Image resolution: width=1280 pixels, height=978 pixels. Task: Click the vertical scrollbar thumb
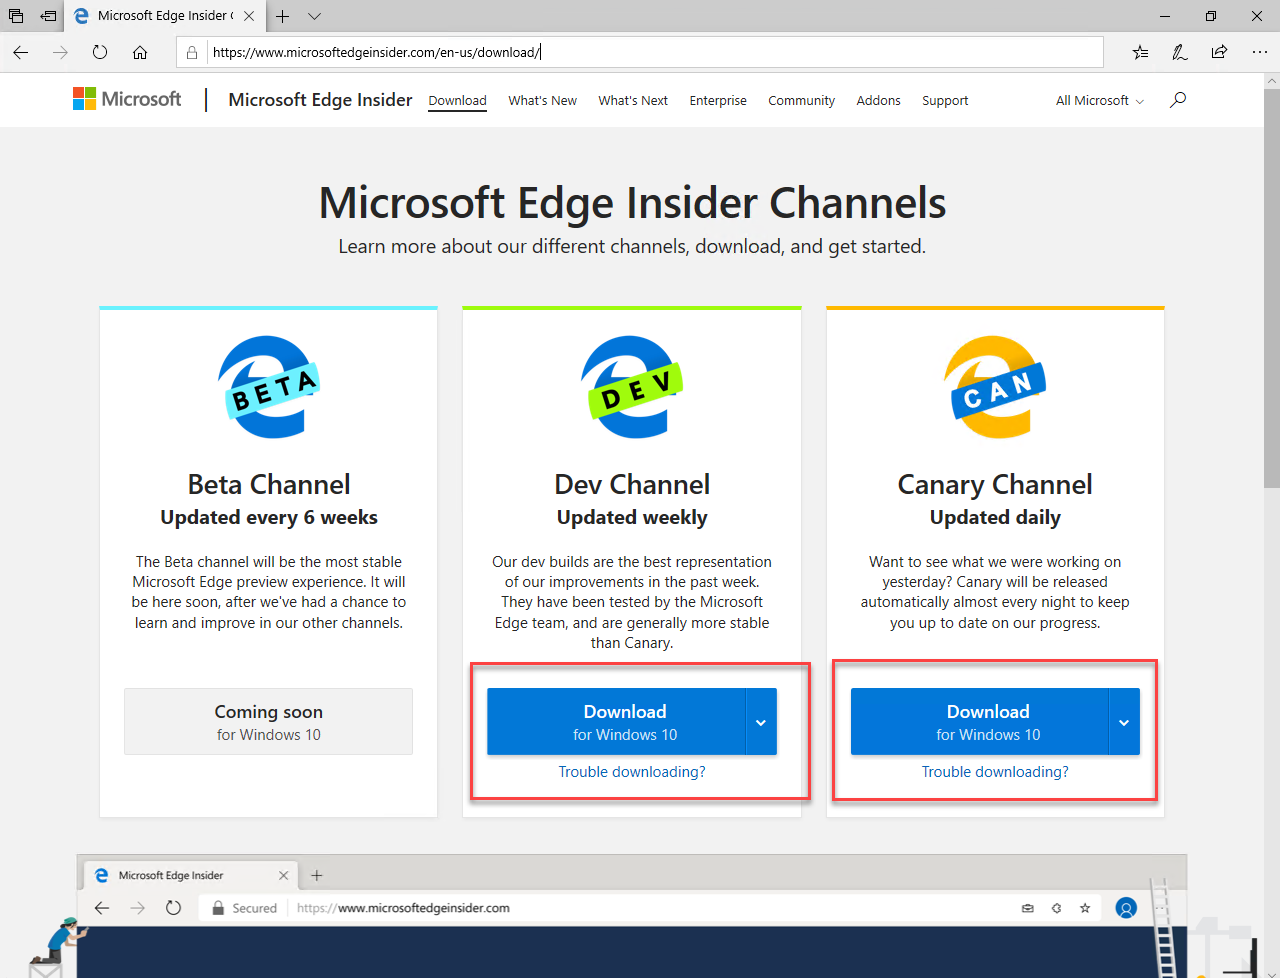click(x=1272, y=288)
